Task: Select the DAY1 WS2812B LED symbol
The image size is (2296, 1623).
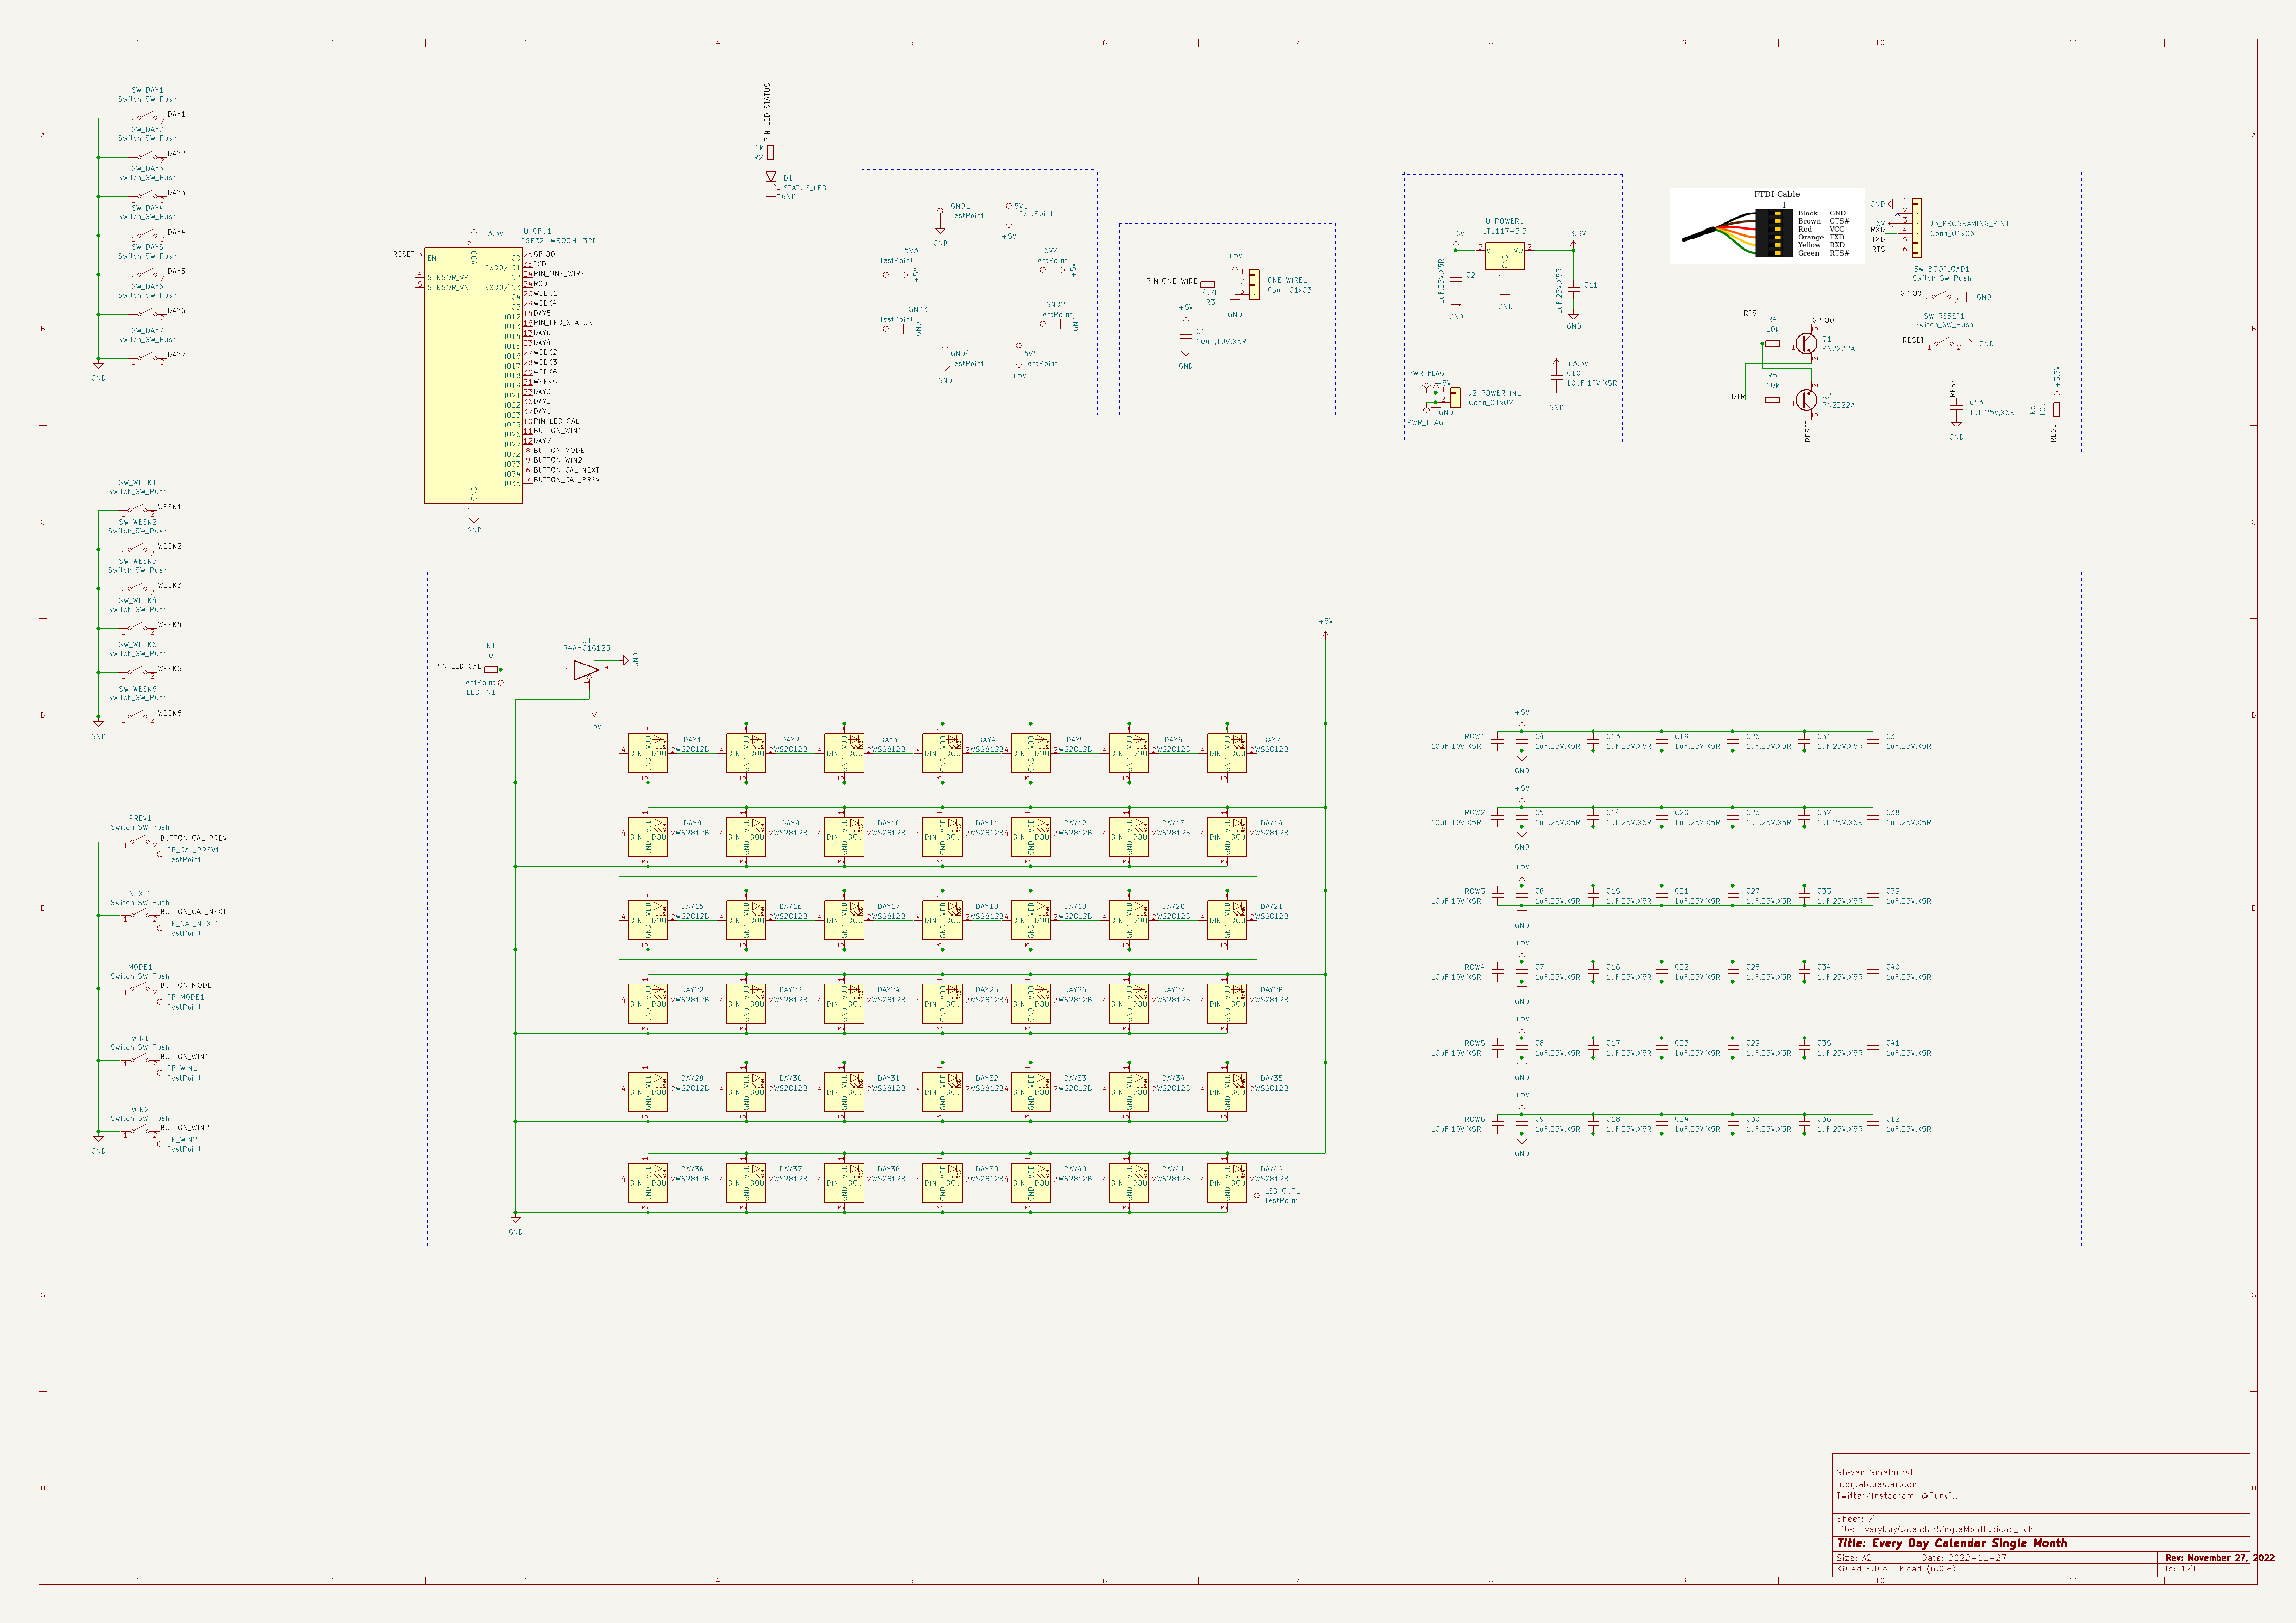Action: pyautogui.click(x=648, y=753)
